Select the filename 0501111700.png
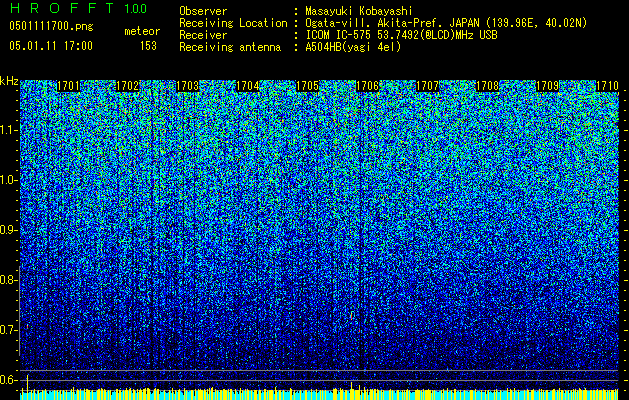The width and height of the screenshot is (629, 400). 51,27
